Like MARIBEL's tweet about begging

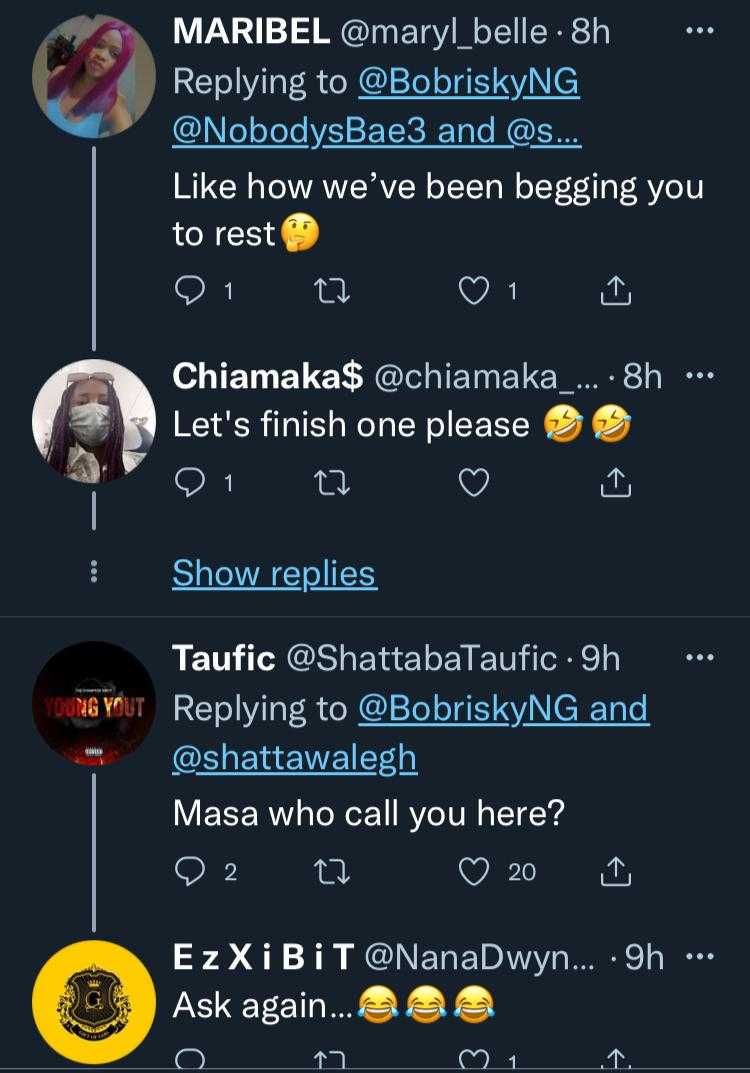pos(472,291)
